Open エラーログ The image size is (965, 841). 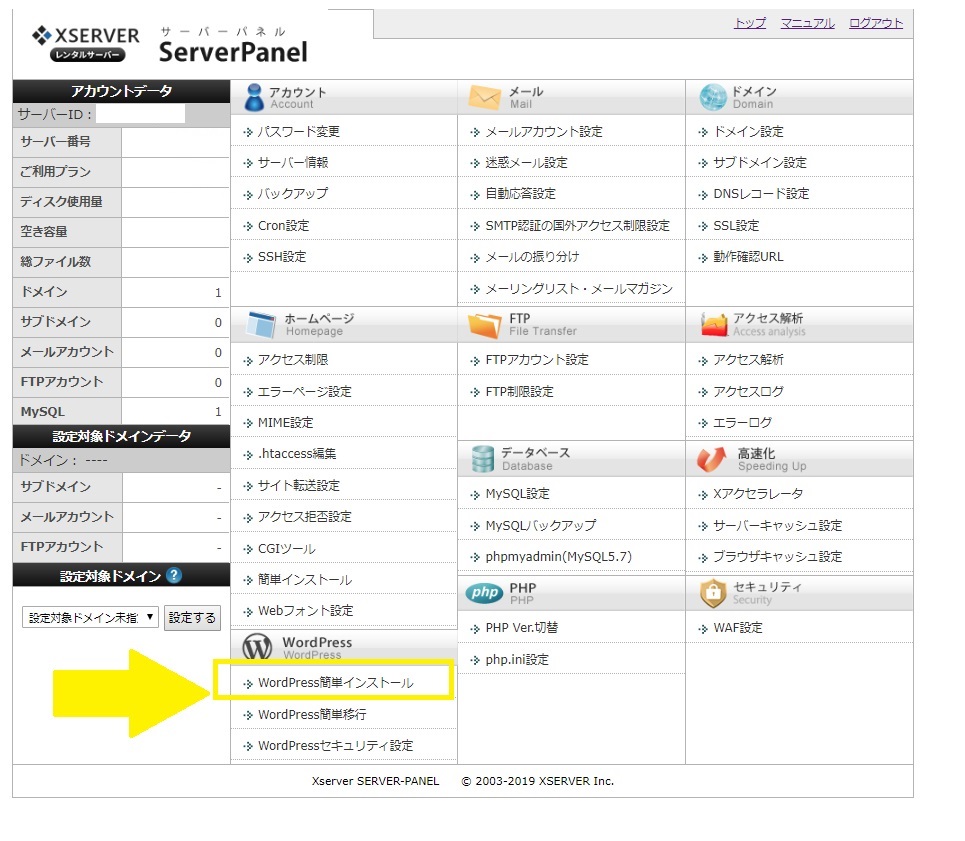tap(742, 423)
